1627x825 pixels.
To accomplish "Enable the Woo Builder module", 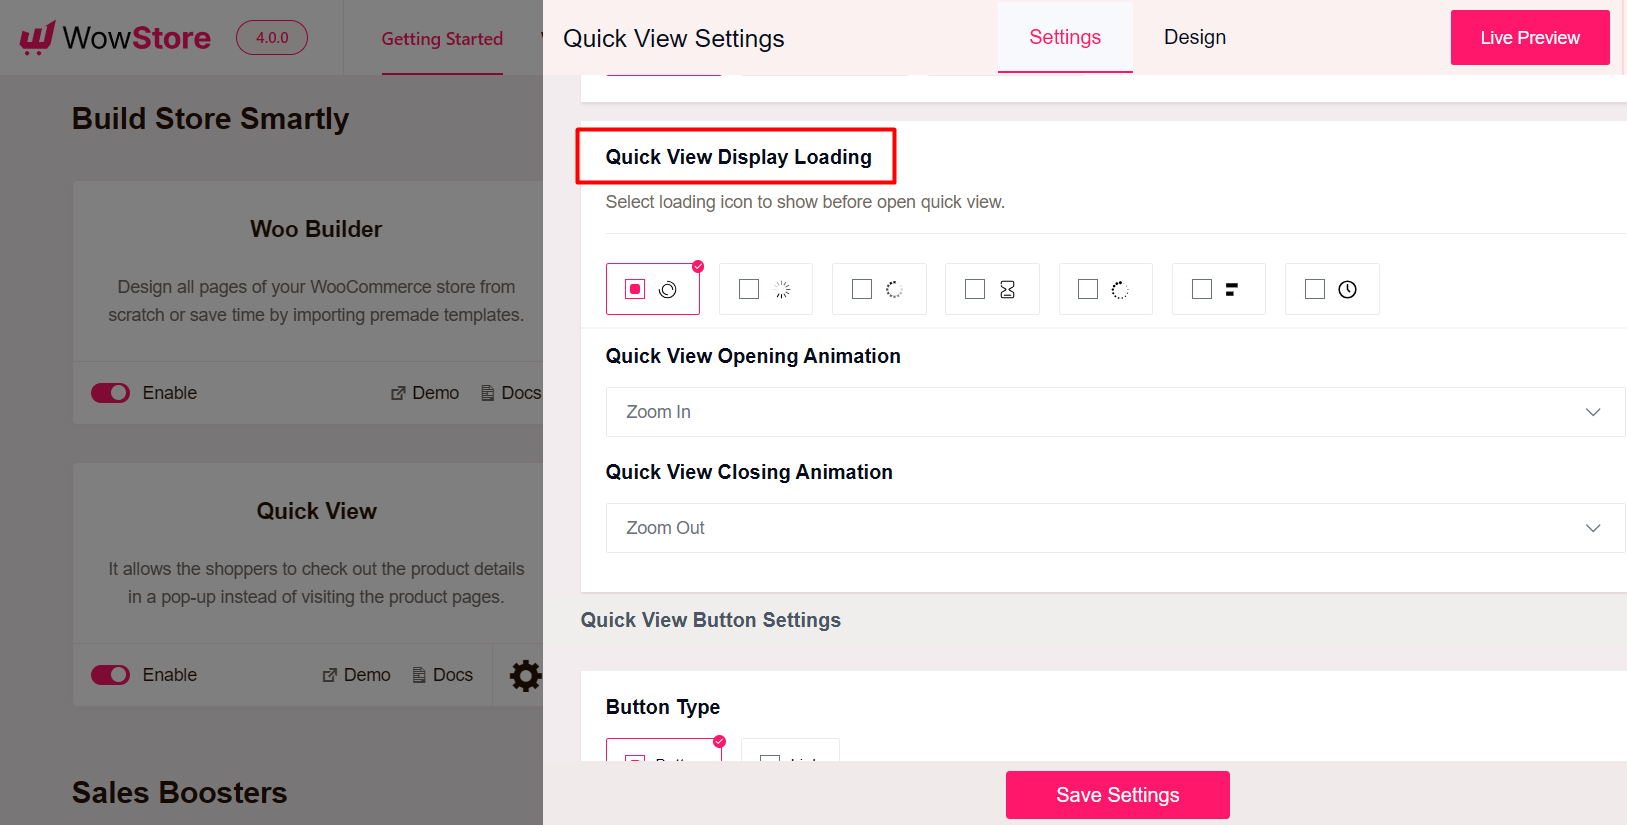I will [x=110, y=392].
